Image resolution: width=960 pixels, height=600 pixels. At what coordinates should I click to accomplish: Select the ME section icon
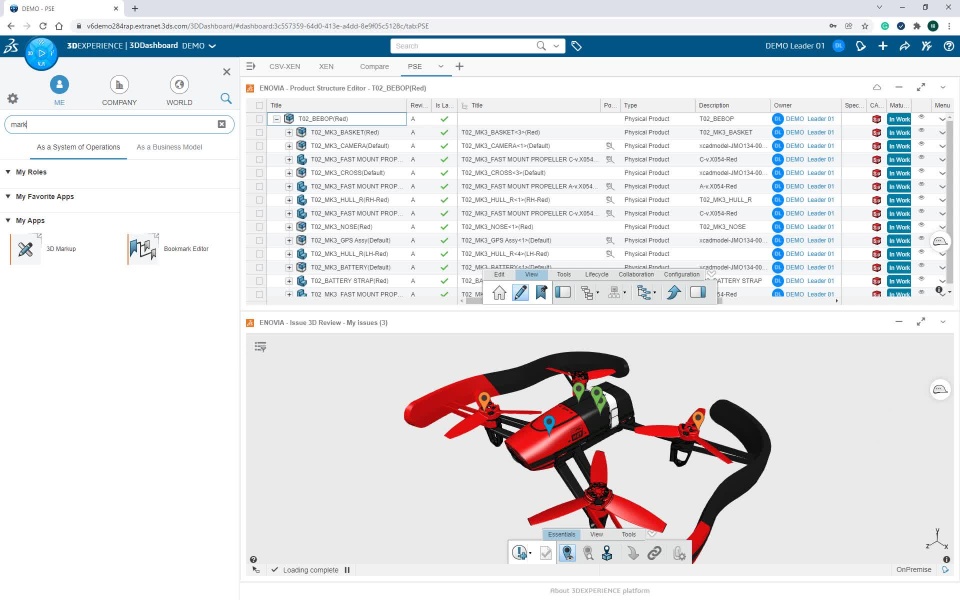click(59, 84)
